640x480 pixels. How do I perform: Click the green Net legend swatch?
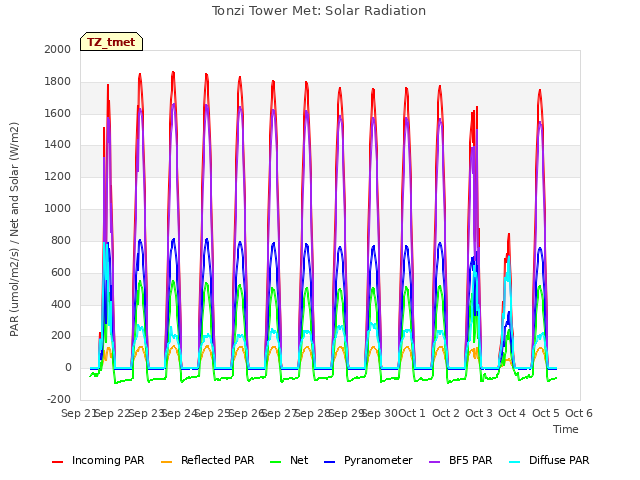tap(276, 462)
